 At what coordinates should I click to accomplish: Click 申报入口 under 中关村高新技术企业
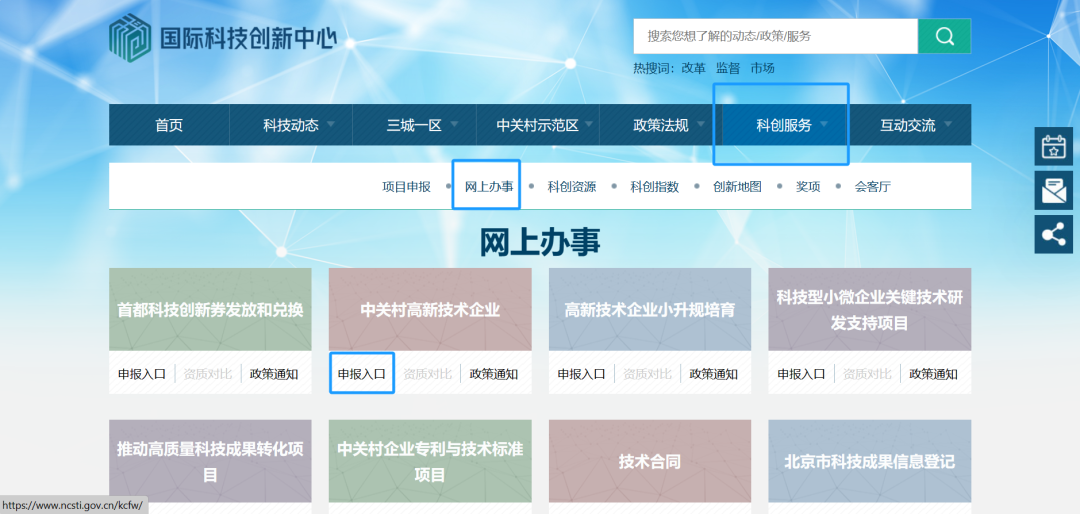[x=362, y=374]
